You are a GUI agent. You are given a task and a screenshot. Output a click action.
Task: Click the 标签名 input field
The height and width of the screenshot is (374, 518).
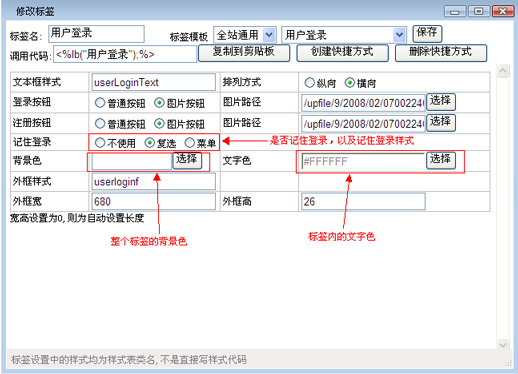[x=96, y=34]
